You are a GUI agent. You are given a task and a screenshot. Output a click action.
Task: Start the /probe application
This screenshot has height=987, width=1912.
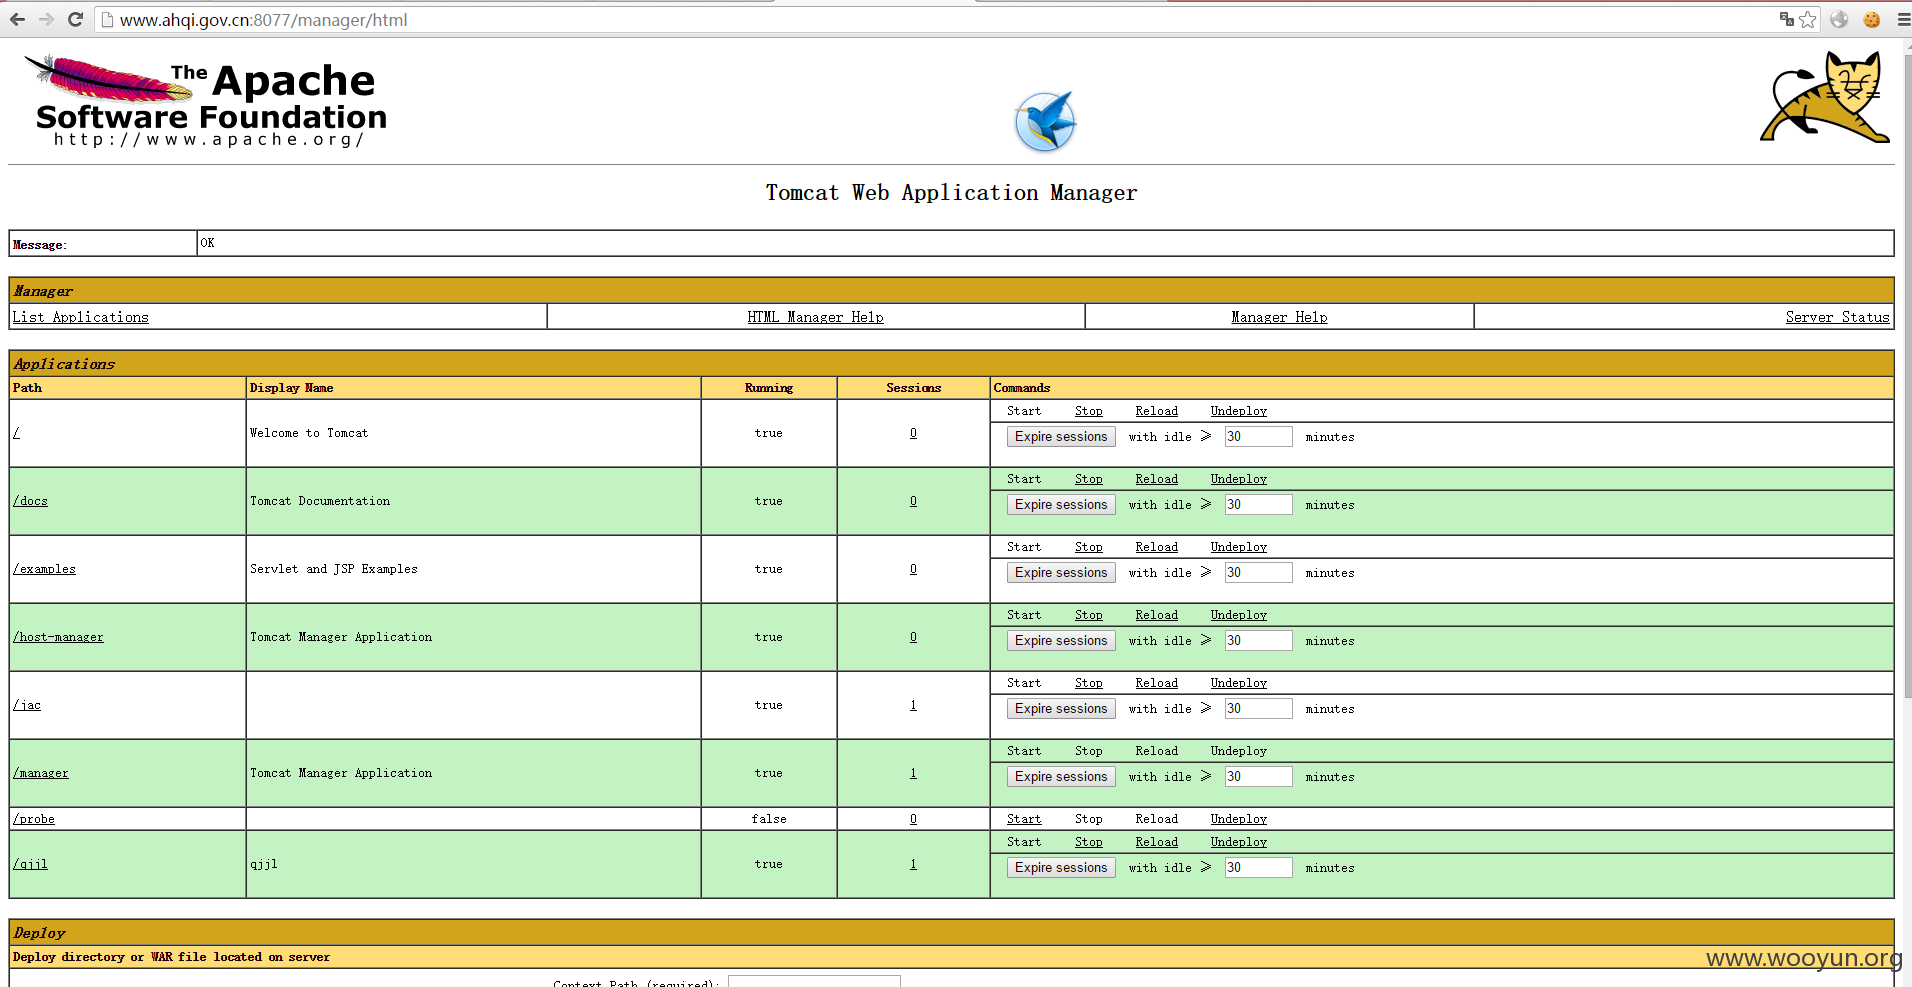(x=1024, y=819)
